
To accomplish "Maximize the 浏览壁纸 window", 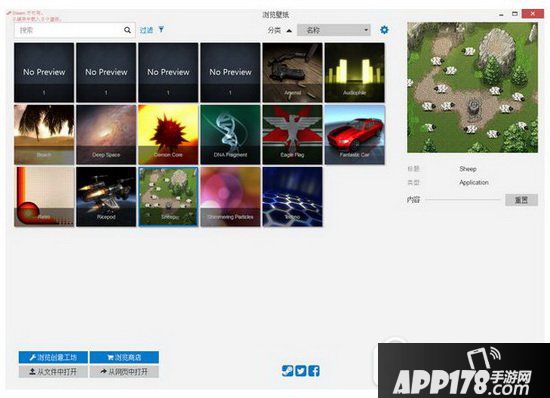I will coord(515,14).
